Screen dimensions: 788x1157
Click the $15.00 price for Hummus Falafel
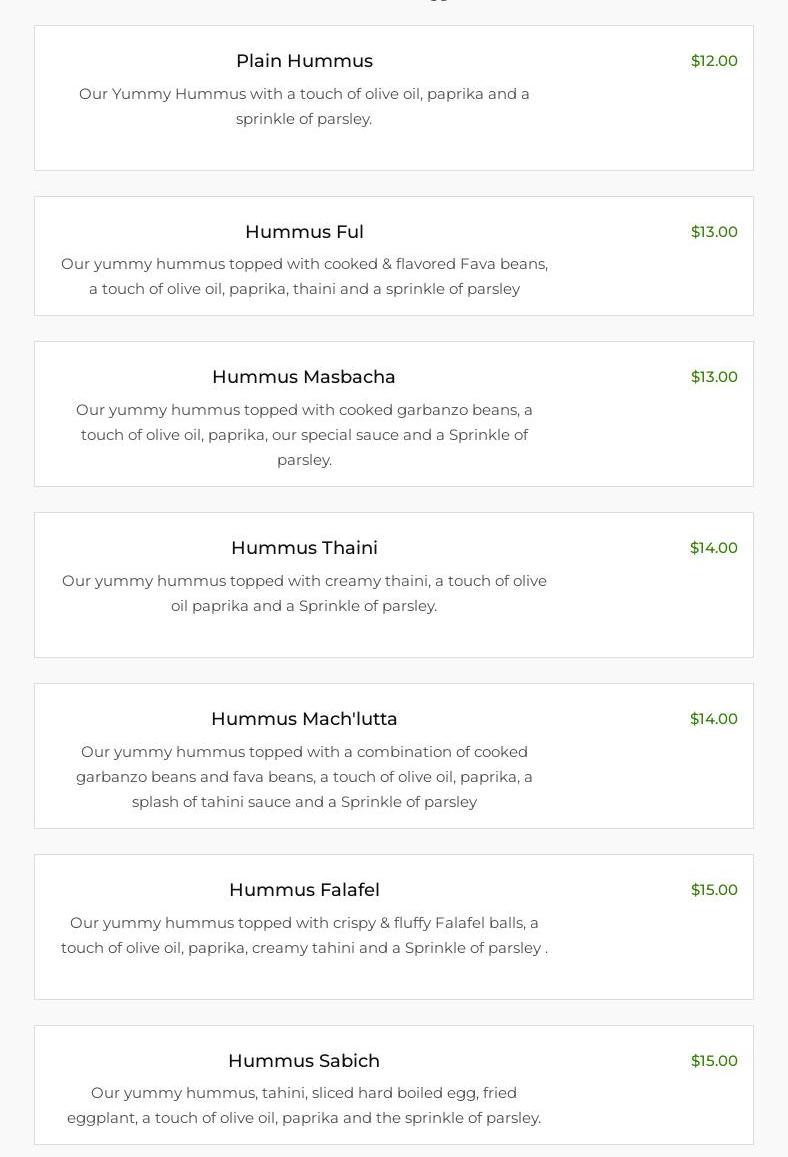click(714, 890)
